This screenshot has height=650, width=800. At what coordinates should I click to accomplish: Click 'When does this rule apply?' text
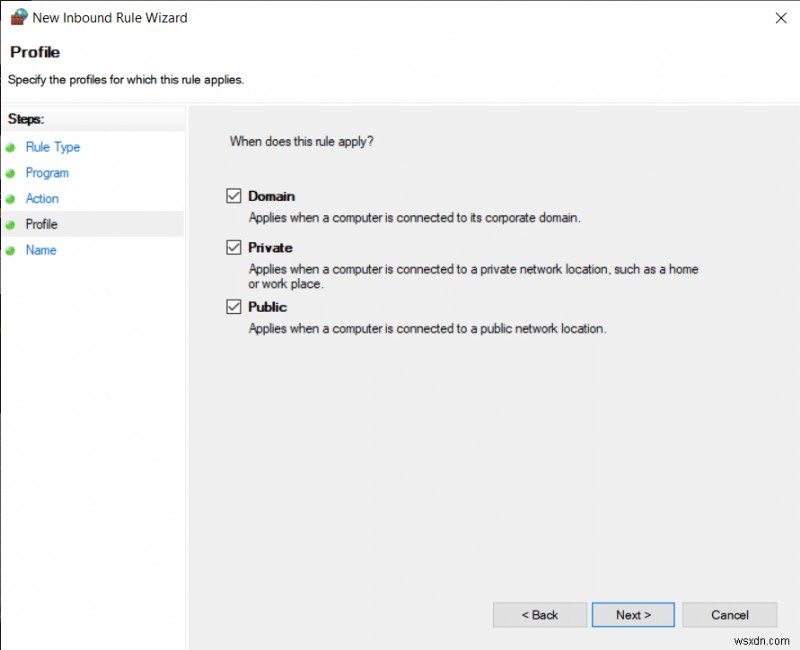pyautogui.click(x=302, y=141)
